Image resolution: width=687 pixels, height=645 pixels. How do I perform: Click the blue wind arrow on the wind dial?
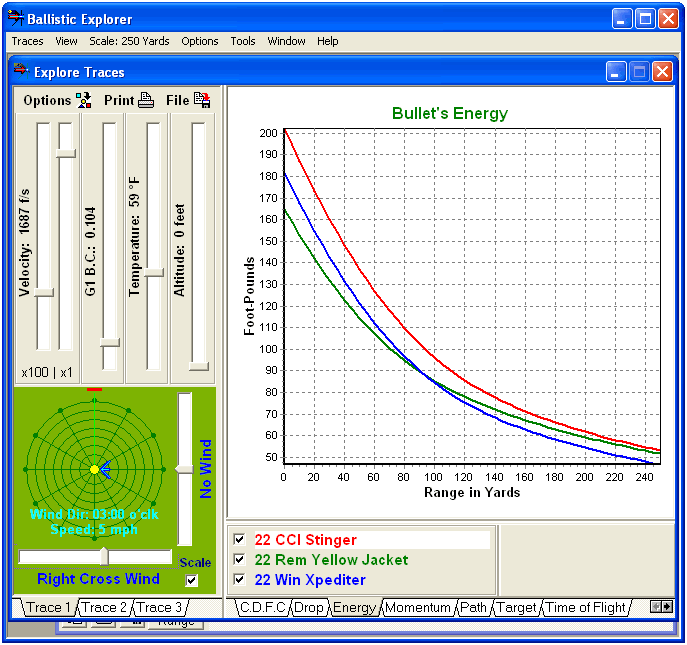[x=106, y=469]
